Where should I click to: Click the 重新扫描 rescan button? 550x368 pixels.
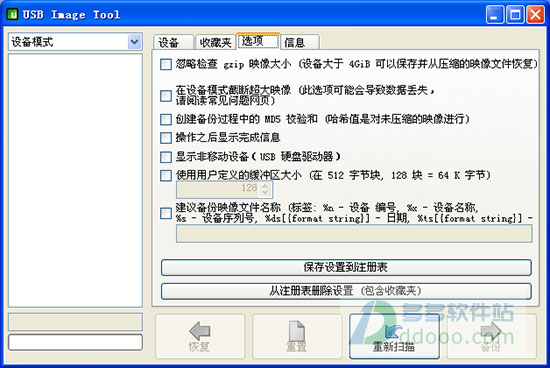pos(394,336)
